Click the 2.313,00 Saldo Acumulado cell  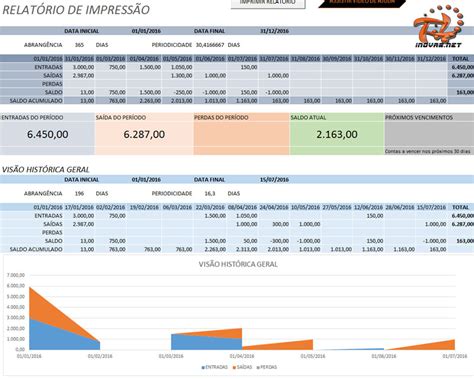pyautogui.click(x=242, y=249)
